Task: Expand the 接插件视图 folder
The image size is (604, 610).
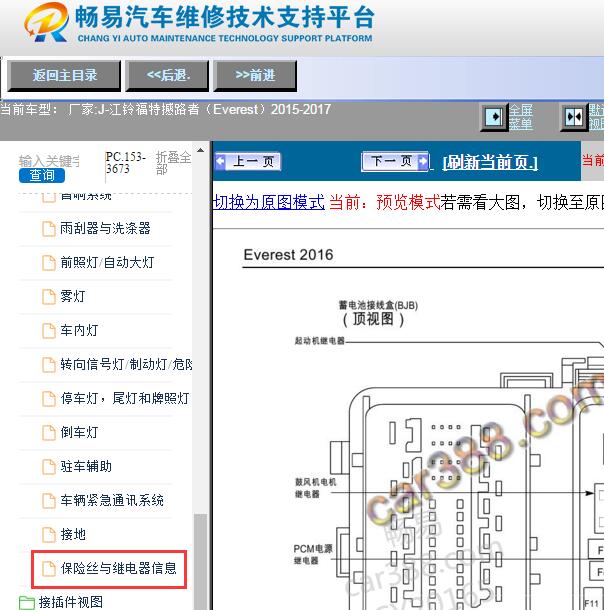Action: point(70,602)
